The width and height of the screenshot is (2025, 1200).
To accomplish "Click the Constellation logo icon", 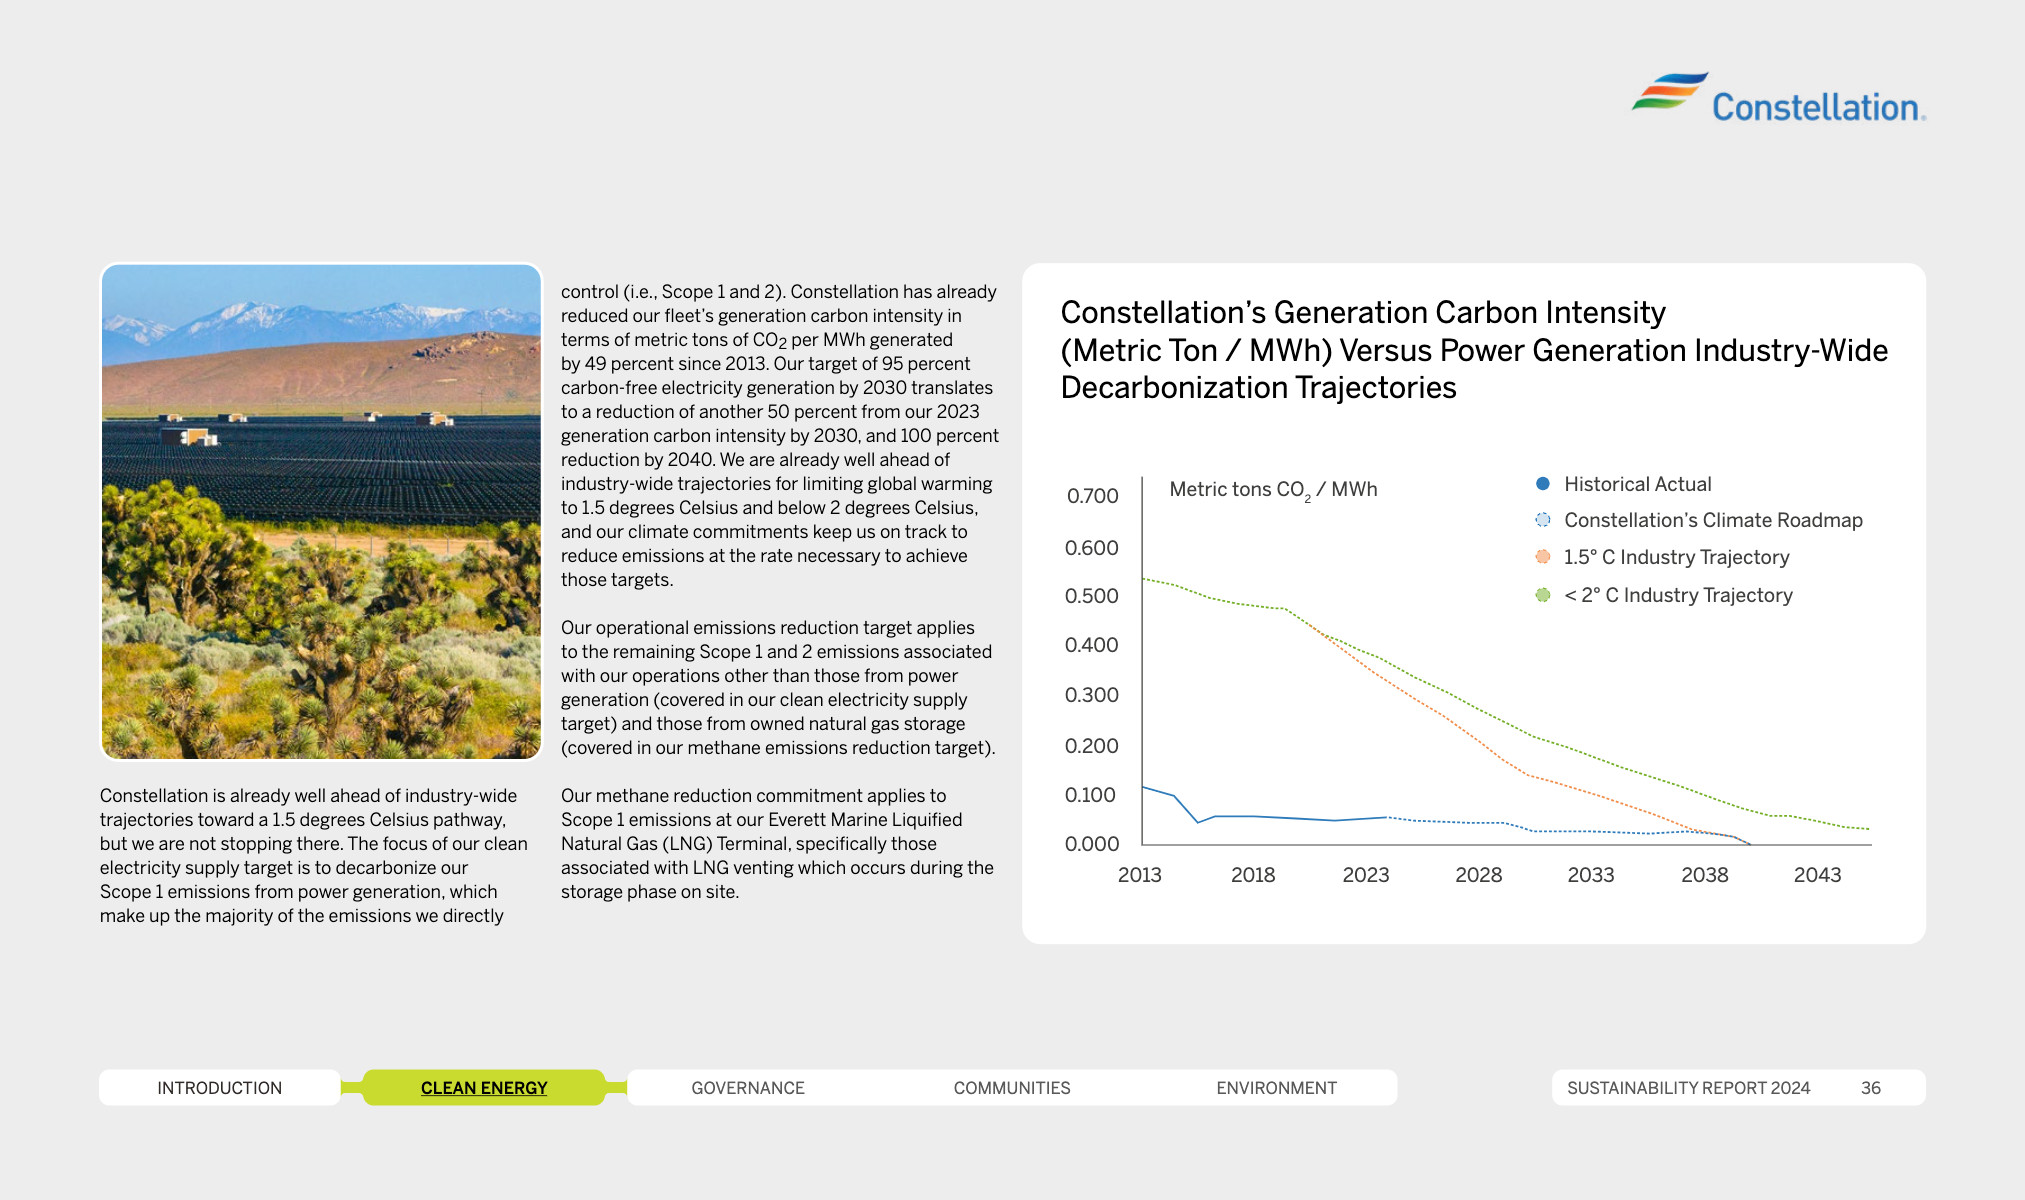I will pyautogui.click(x=1669, y=92).
